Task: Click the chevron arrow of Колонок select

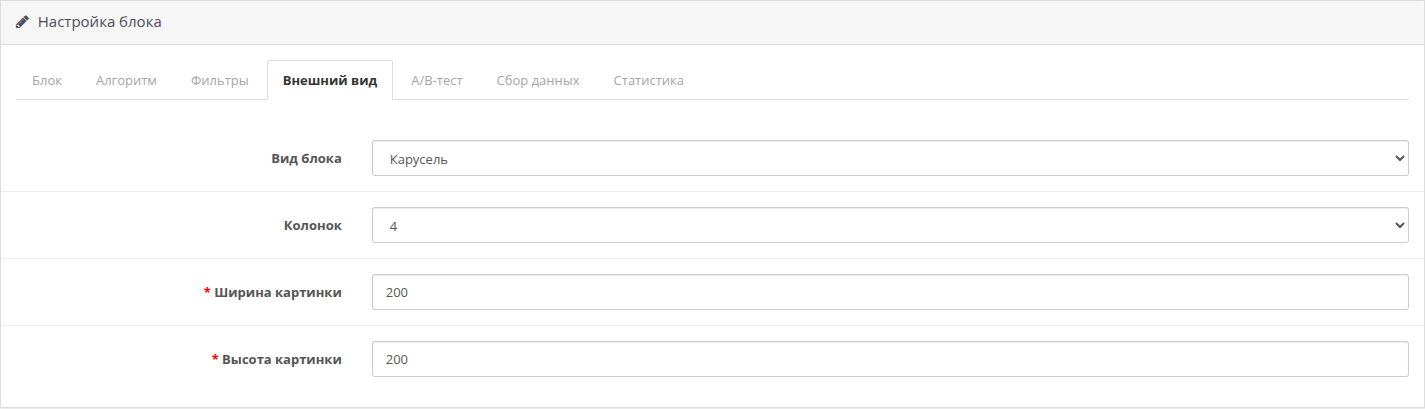Action: pos(1398,225)
